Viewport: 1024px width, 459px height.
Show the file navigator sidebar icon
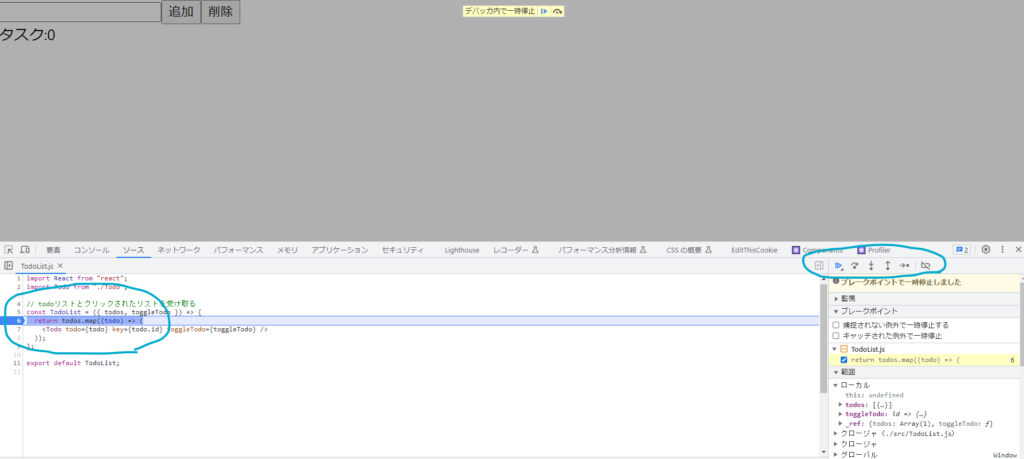pyautogui.click(x=9, y=266)
